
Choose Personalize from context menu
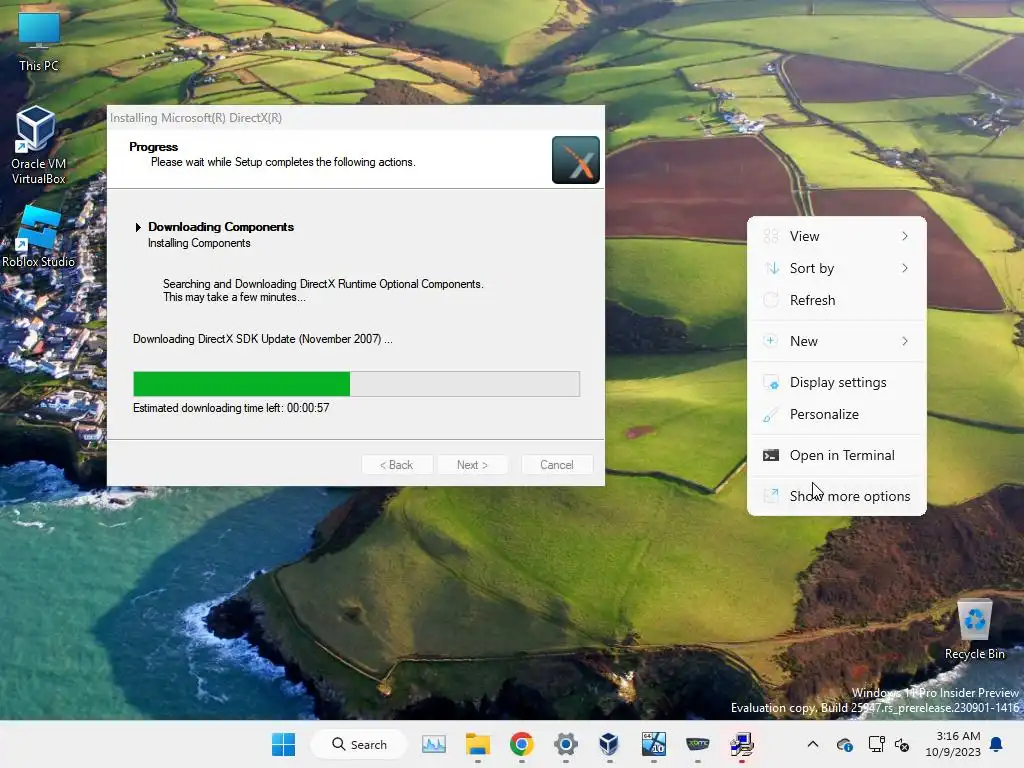point(837,414)
